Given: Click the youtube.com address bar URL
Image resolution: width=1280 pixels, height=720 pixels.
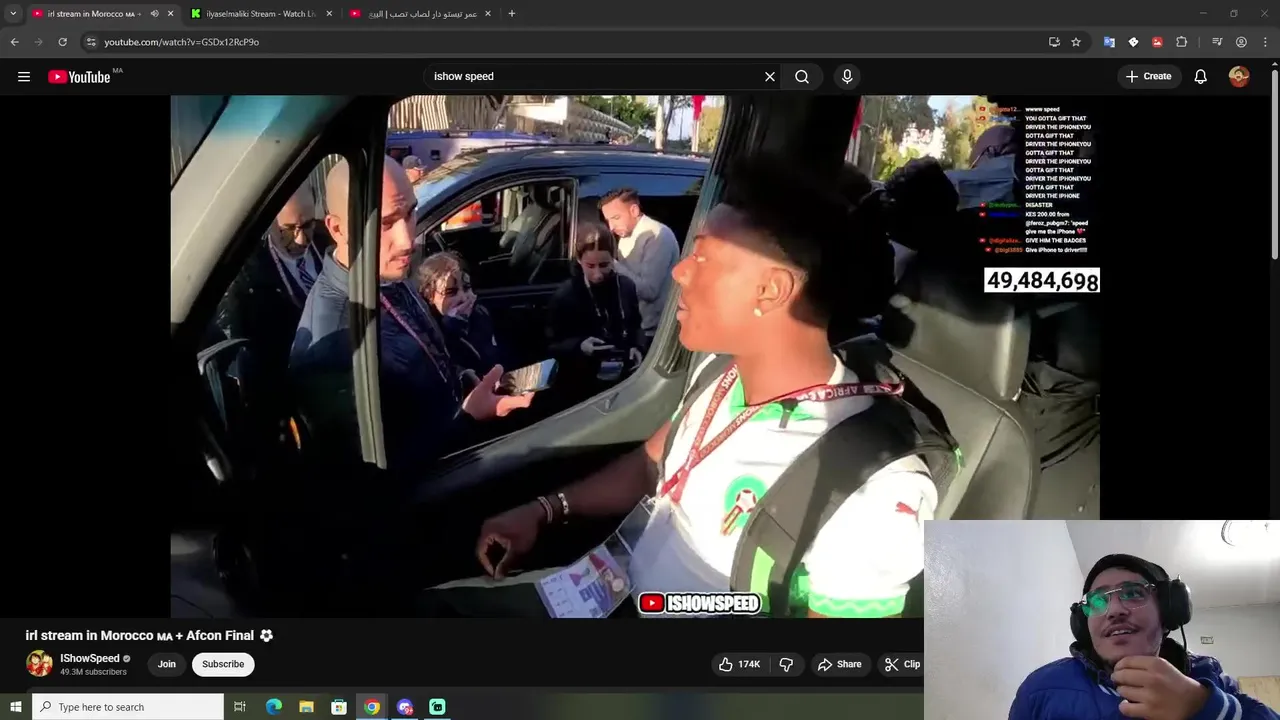Looking at the screenshot, I should click(x=181, y=42).
